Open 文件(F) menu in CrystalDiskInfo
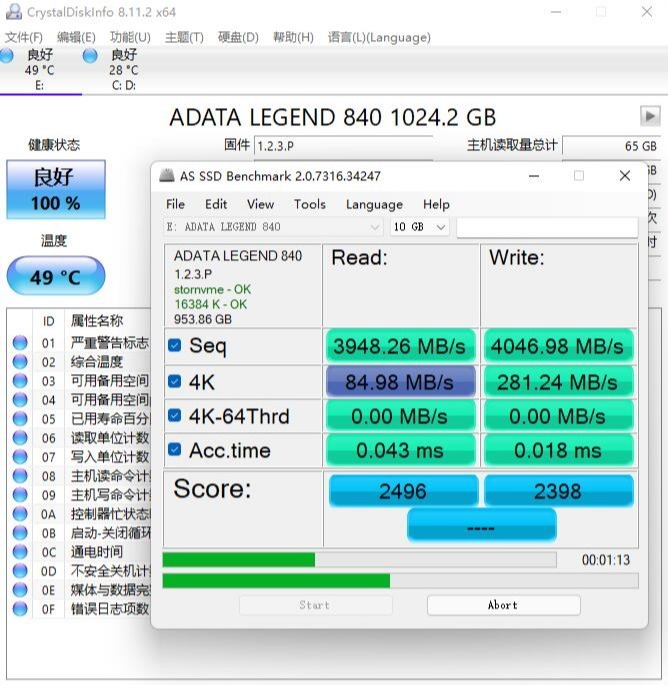Image resolution: width=668 pixels, height=685 pixels. pyautogui.click(x=24, y=37)
